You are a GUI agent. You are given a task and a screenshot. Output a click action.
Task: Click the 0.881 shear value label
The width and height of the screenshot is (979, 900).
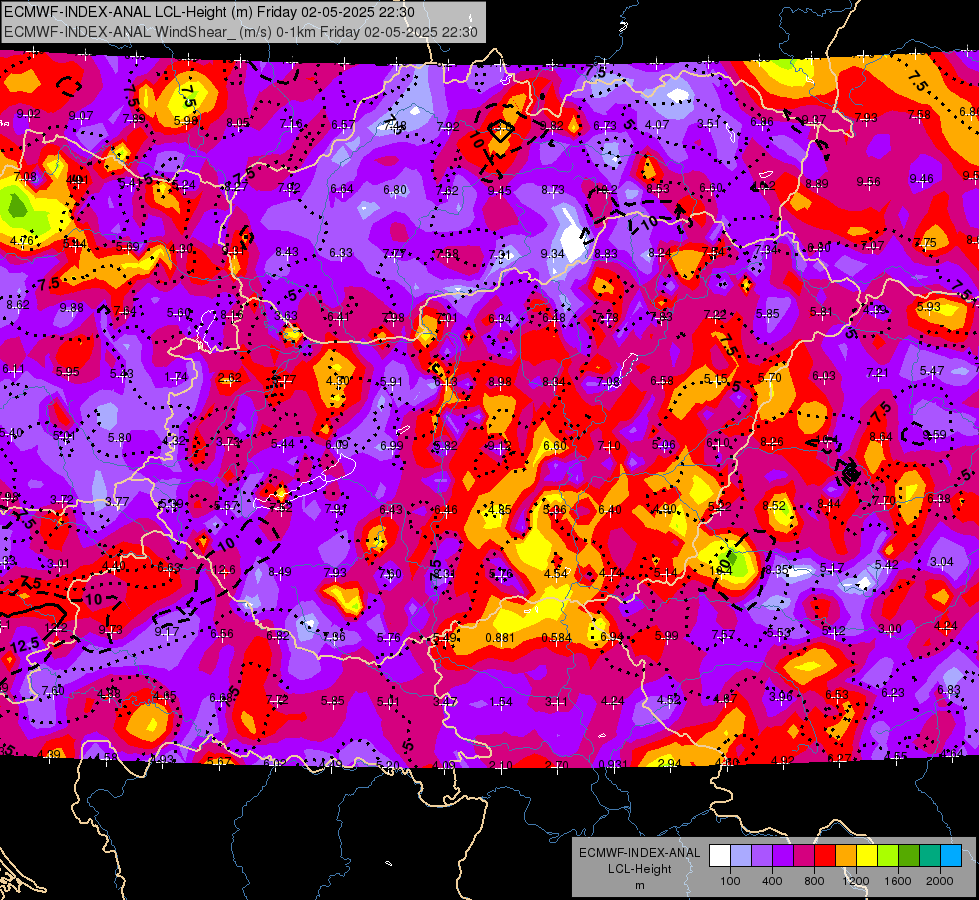[x=500, y=638]
